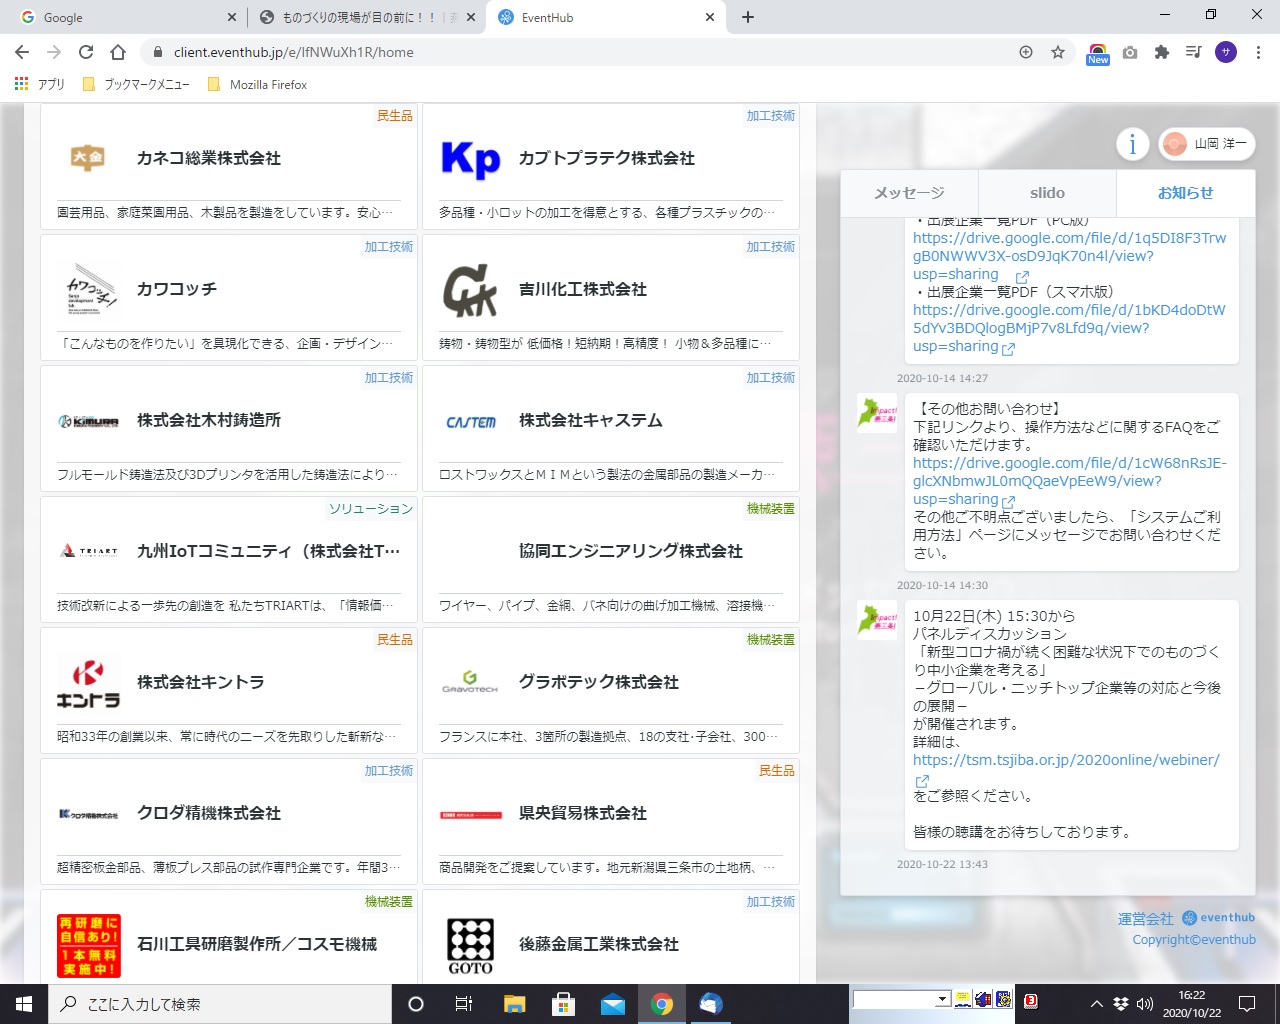Open the Windows Start menu
The image size is (1280, 1024).
pos(24,1004)
